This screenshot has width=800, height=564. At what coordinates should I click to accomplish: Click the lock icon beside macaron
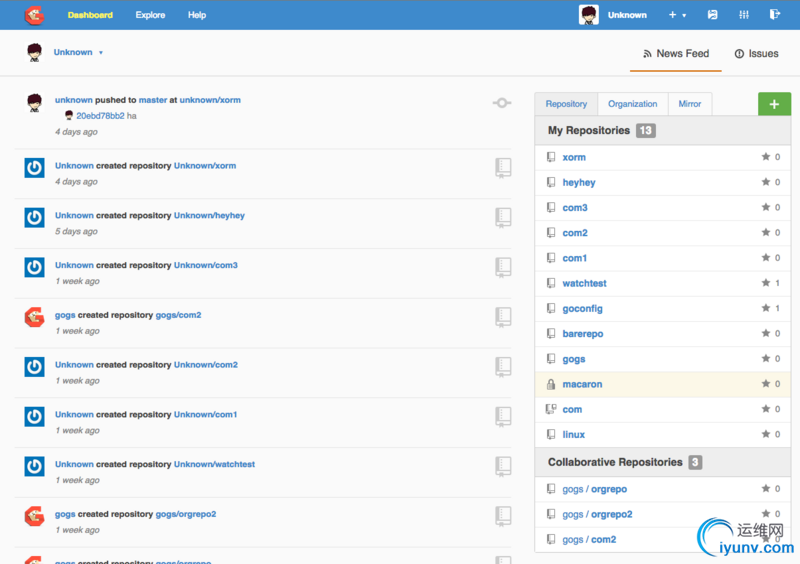pyautogui.click(x=551, y=384)
